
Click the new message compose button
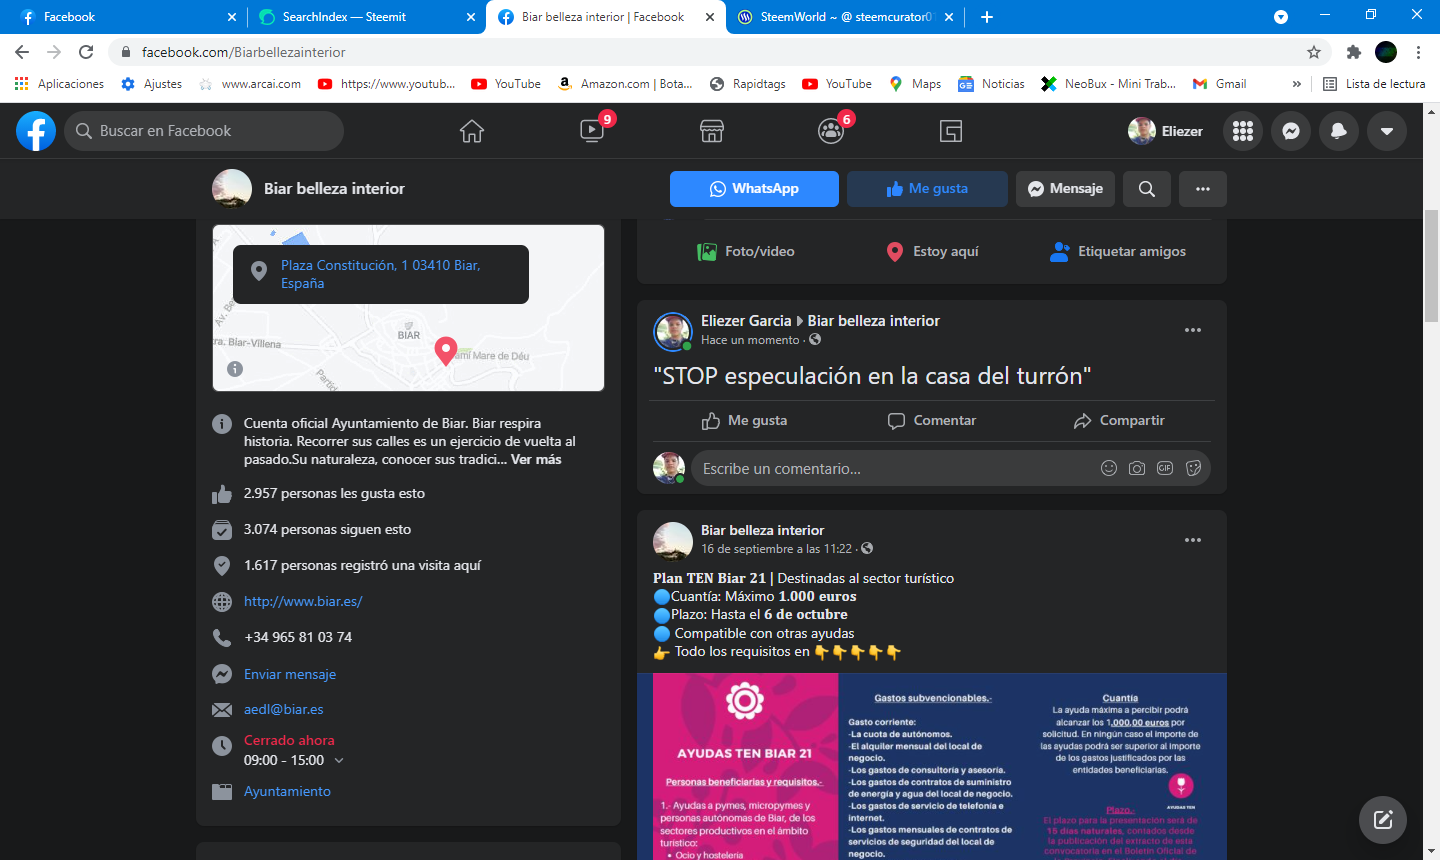tap(1383, 820)
